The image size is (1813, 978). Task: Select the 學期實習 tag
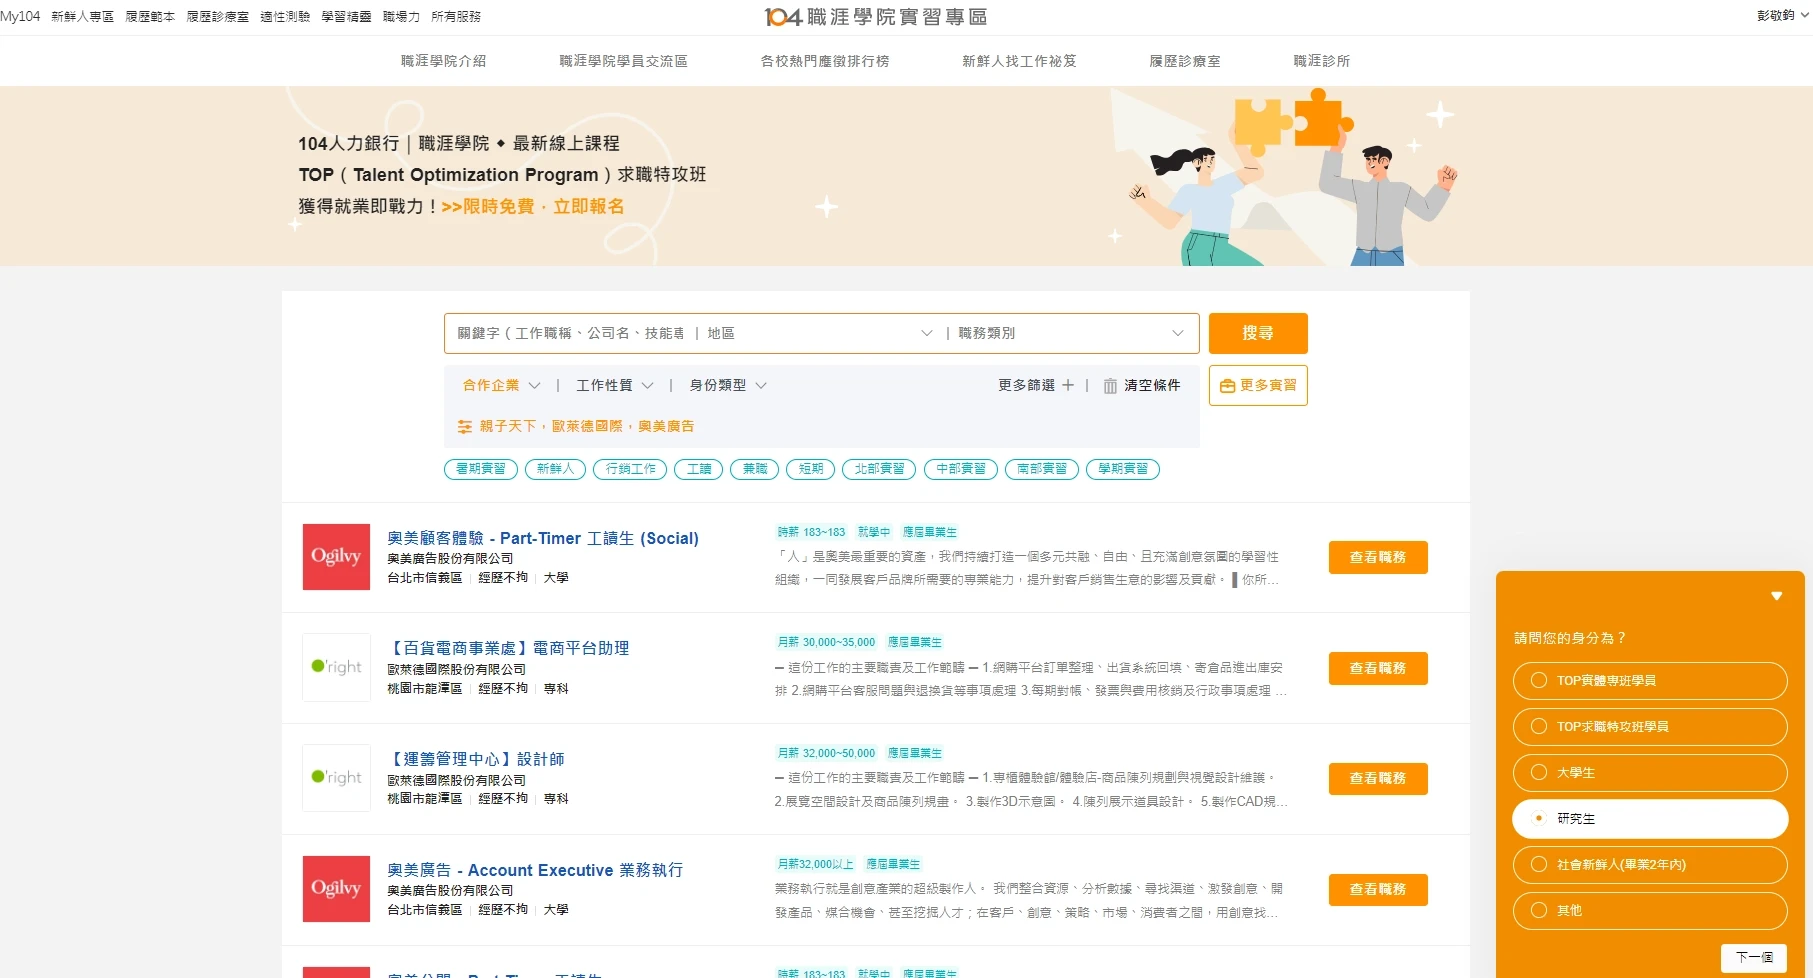1122,469
